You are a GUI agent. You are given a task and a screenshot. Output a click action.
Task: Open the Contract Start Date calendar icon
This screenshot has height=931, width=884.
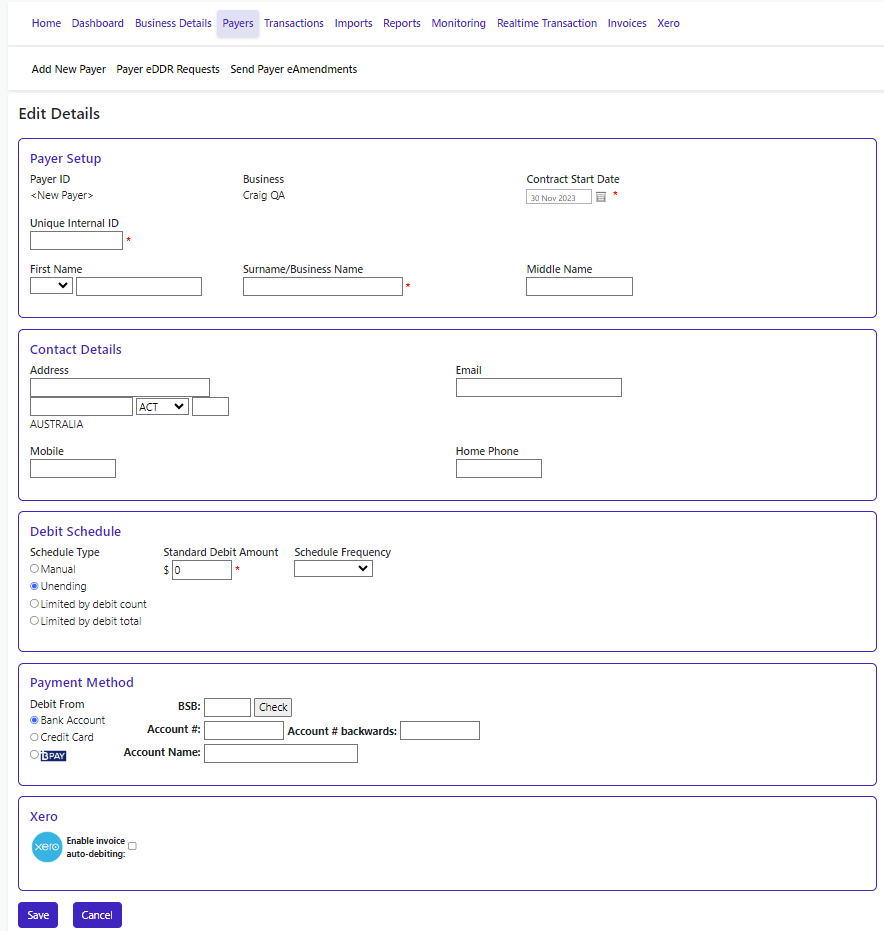[601, 197]
